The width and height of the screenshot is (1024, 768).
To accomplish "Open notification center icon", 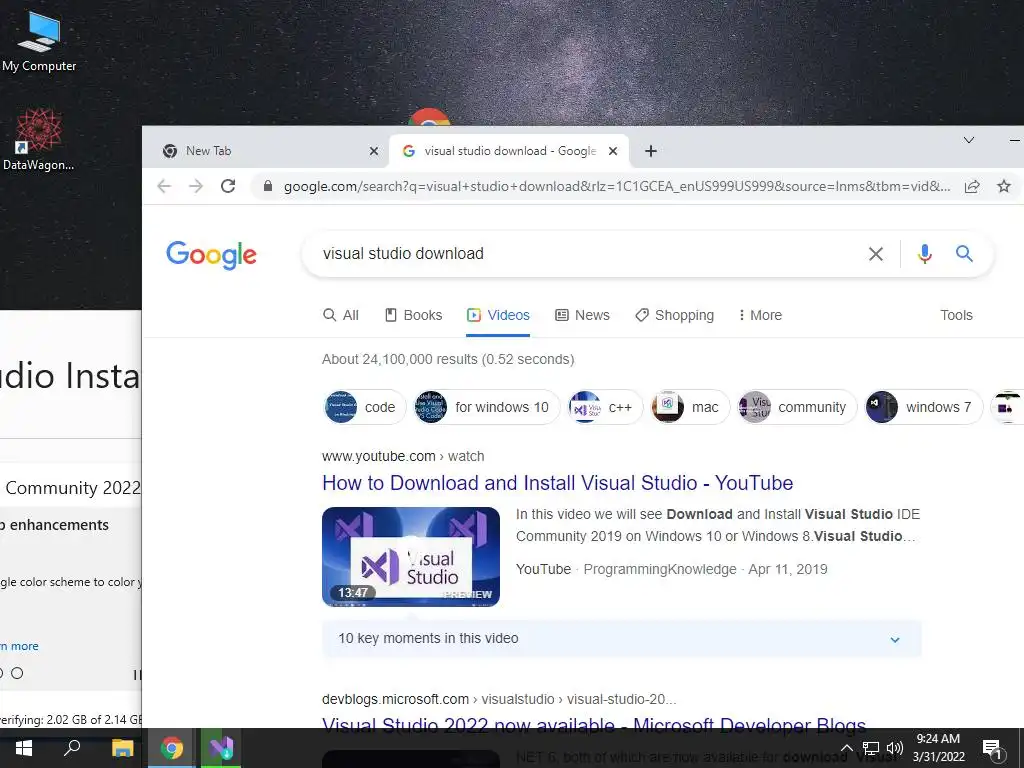I will coord(992,748).
